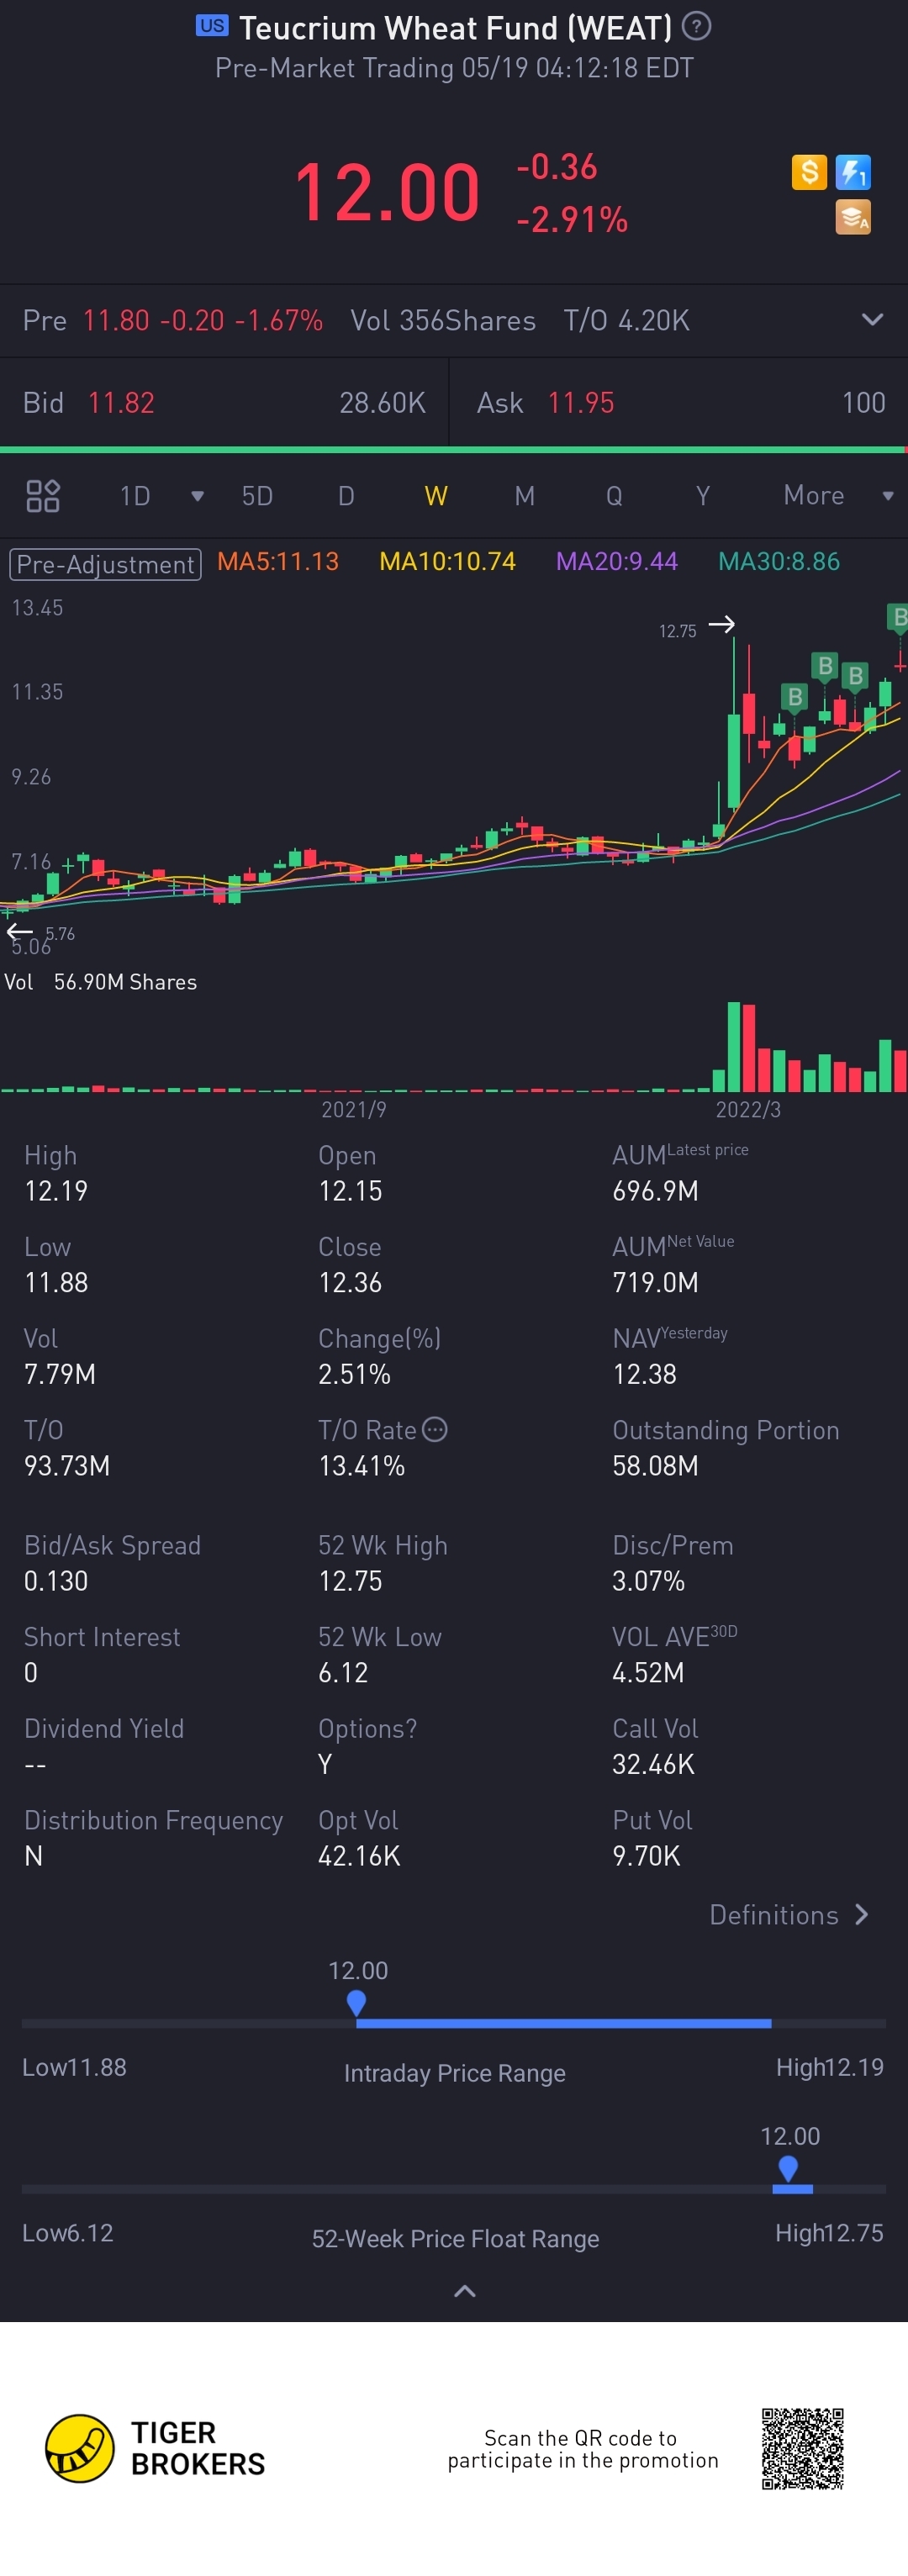The height and width of the screenshot is (2576, 908).
Task: Tap the orange dollar sign icon
Action: (809, 172)
